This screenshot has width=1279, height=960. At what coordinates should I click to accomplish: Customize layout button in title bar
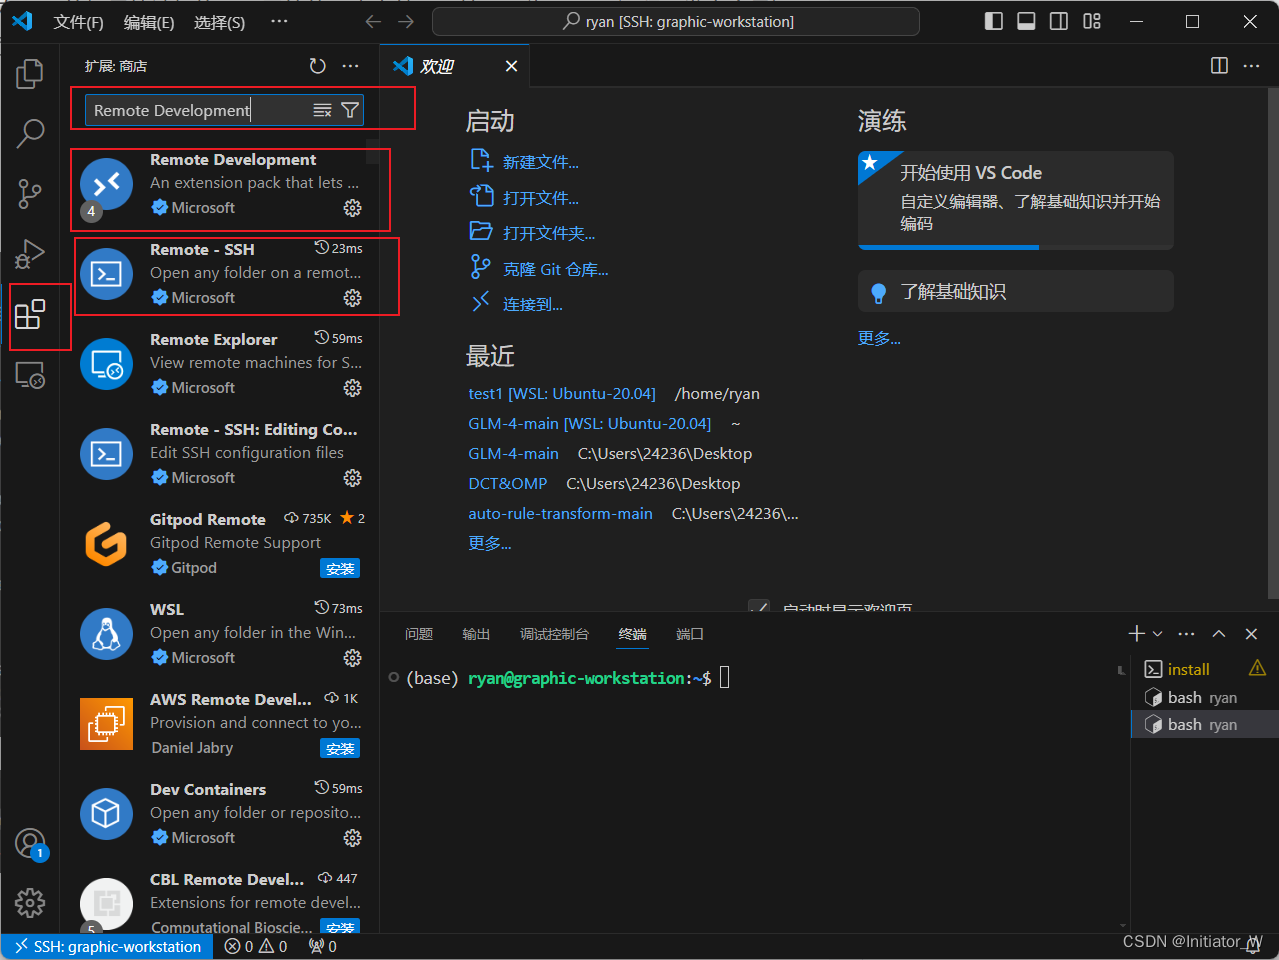tap(1092, 21)
